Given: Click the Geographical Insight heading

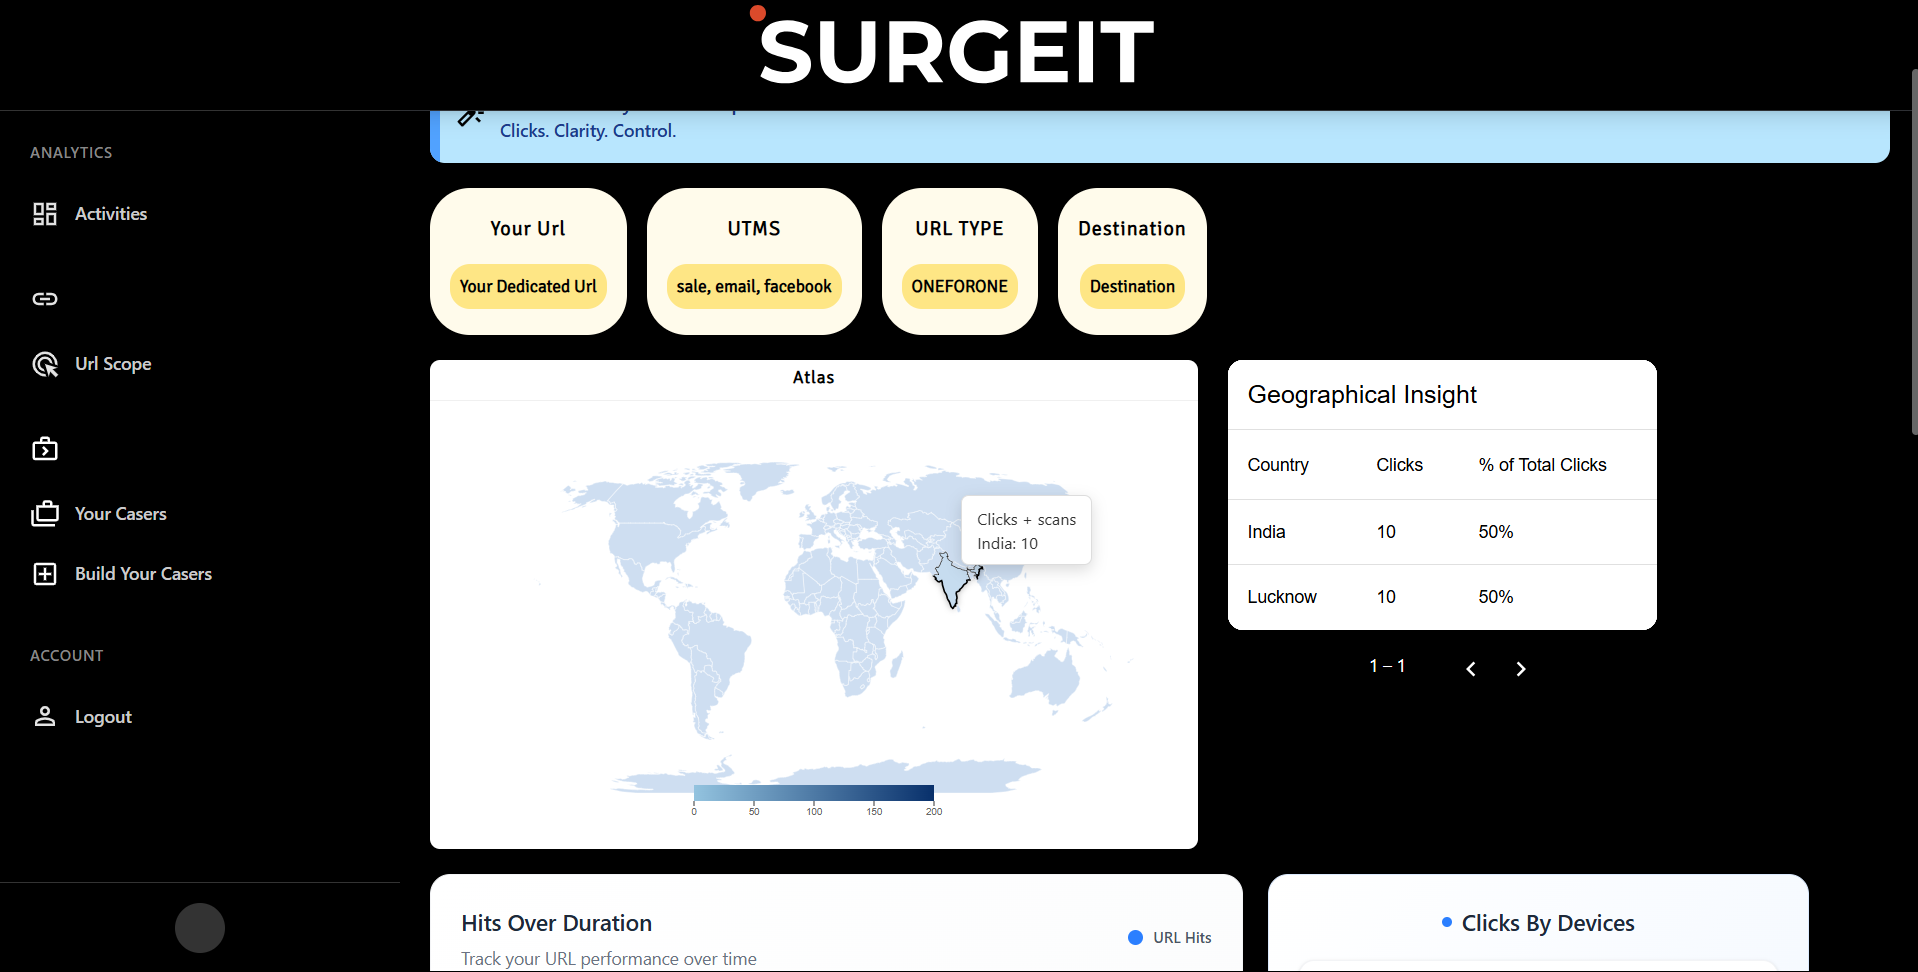Looking at the screenshot, I should tap(1362, 395).
